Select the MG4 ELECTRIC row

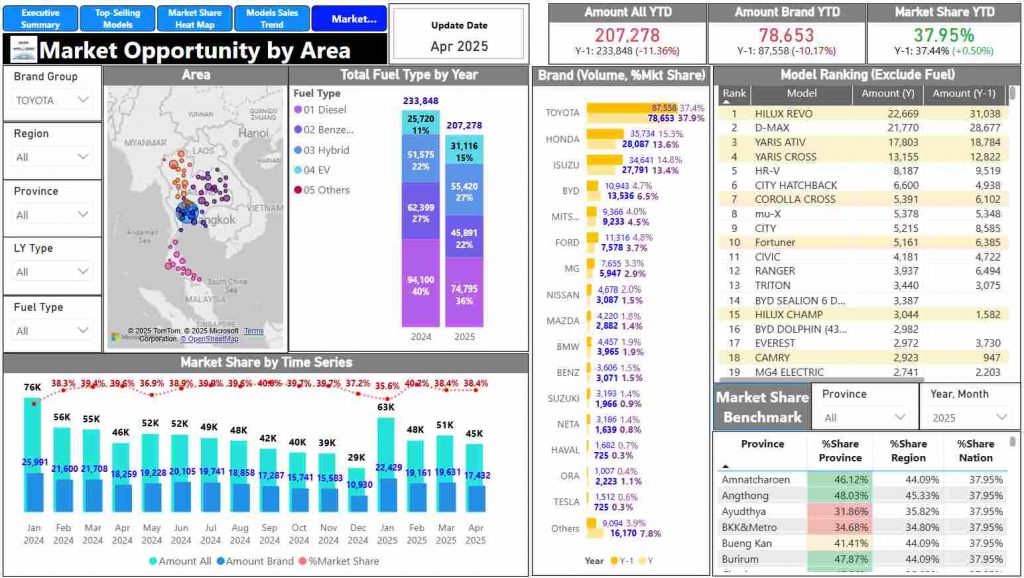pyautogui.click(x=862, y=372)
